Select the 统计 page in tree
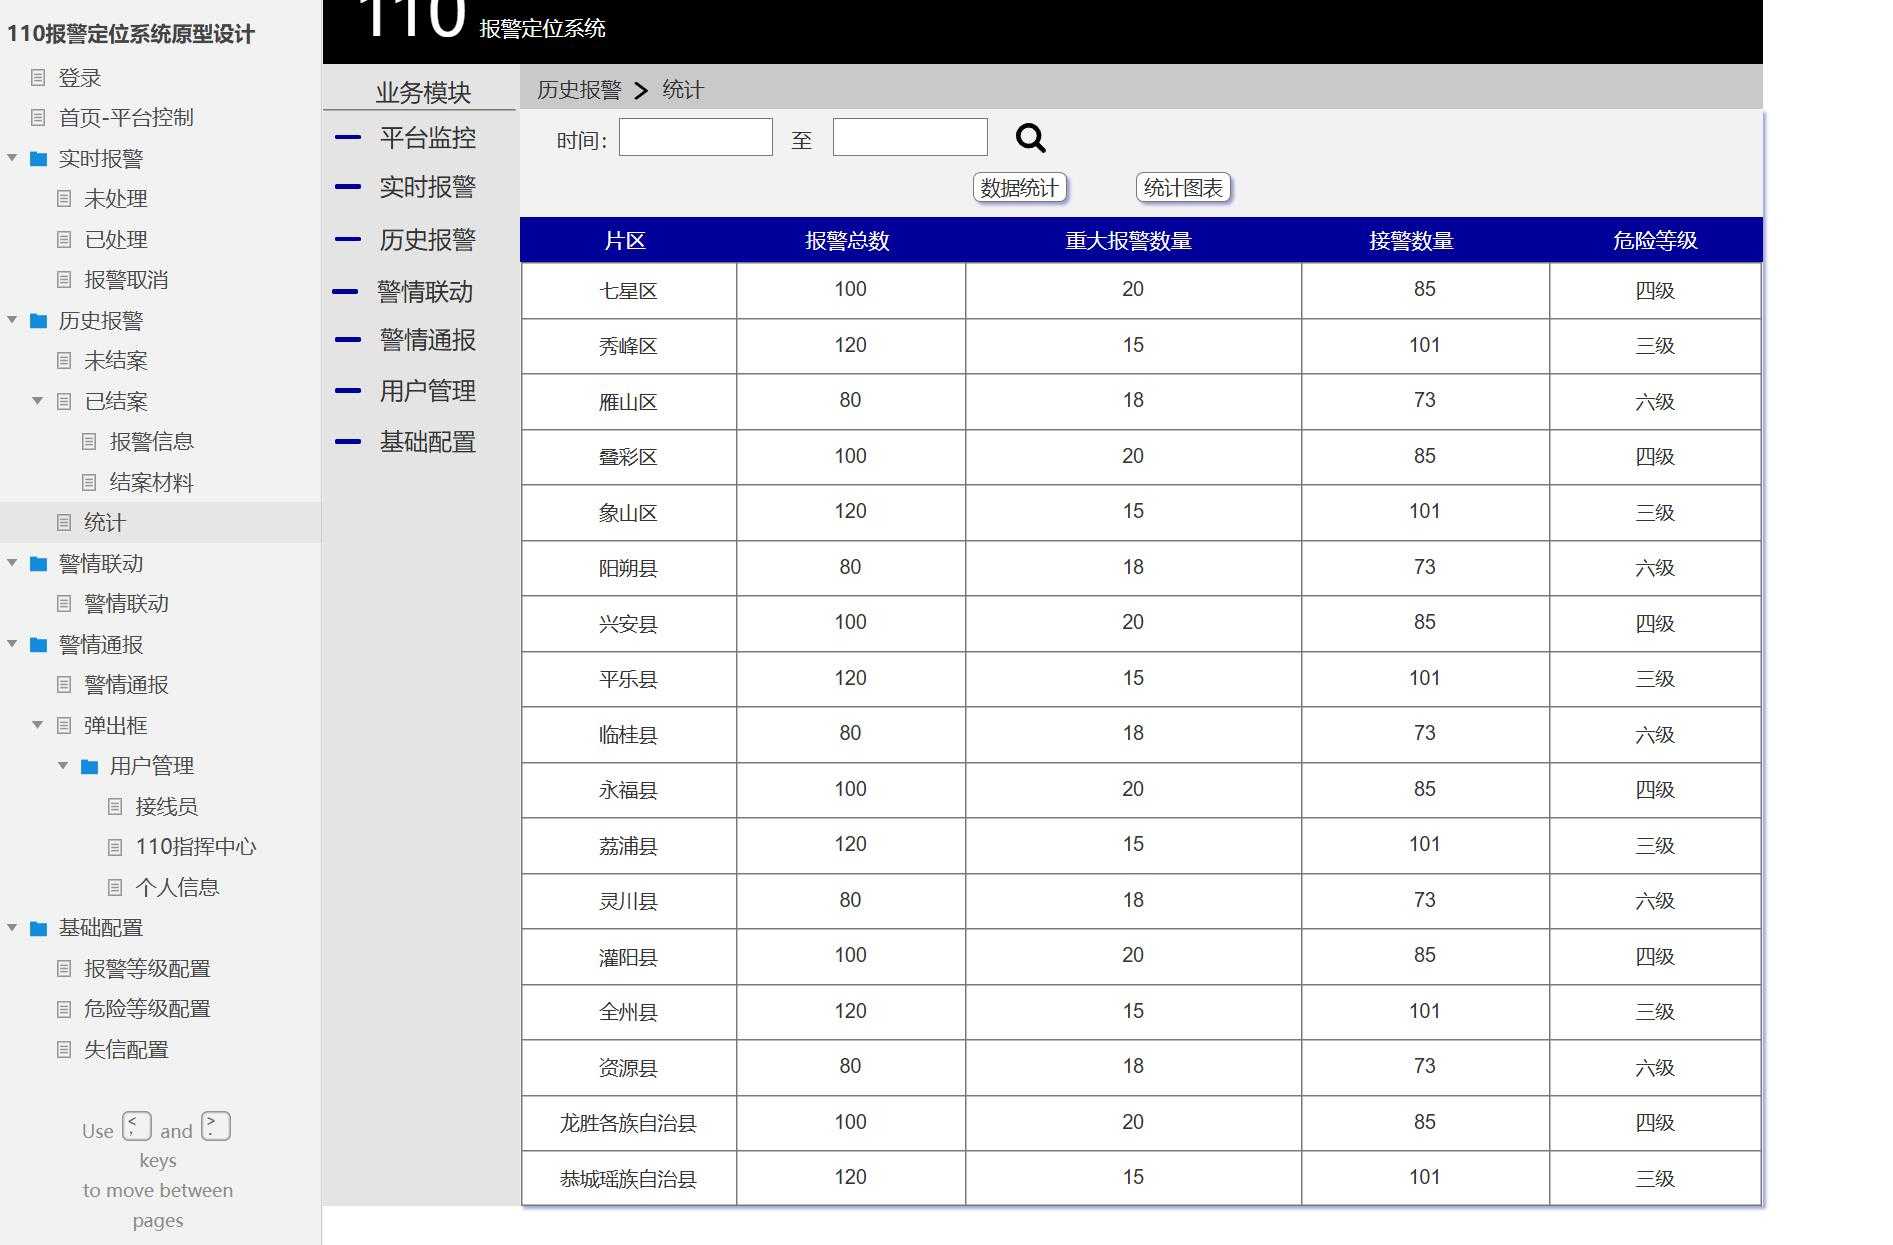1893x1245 pixels. [x=105, y=523]
